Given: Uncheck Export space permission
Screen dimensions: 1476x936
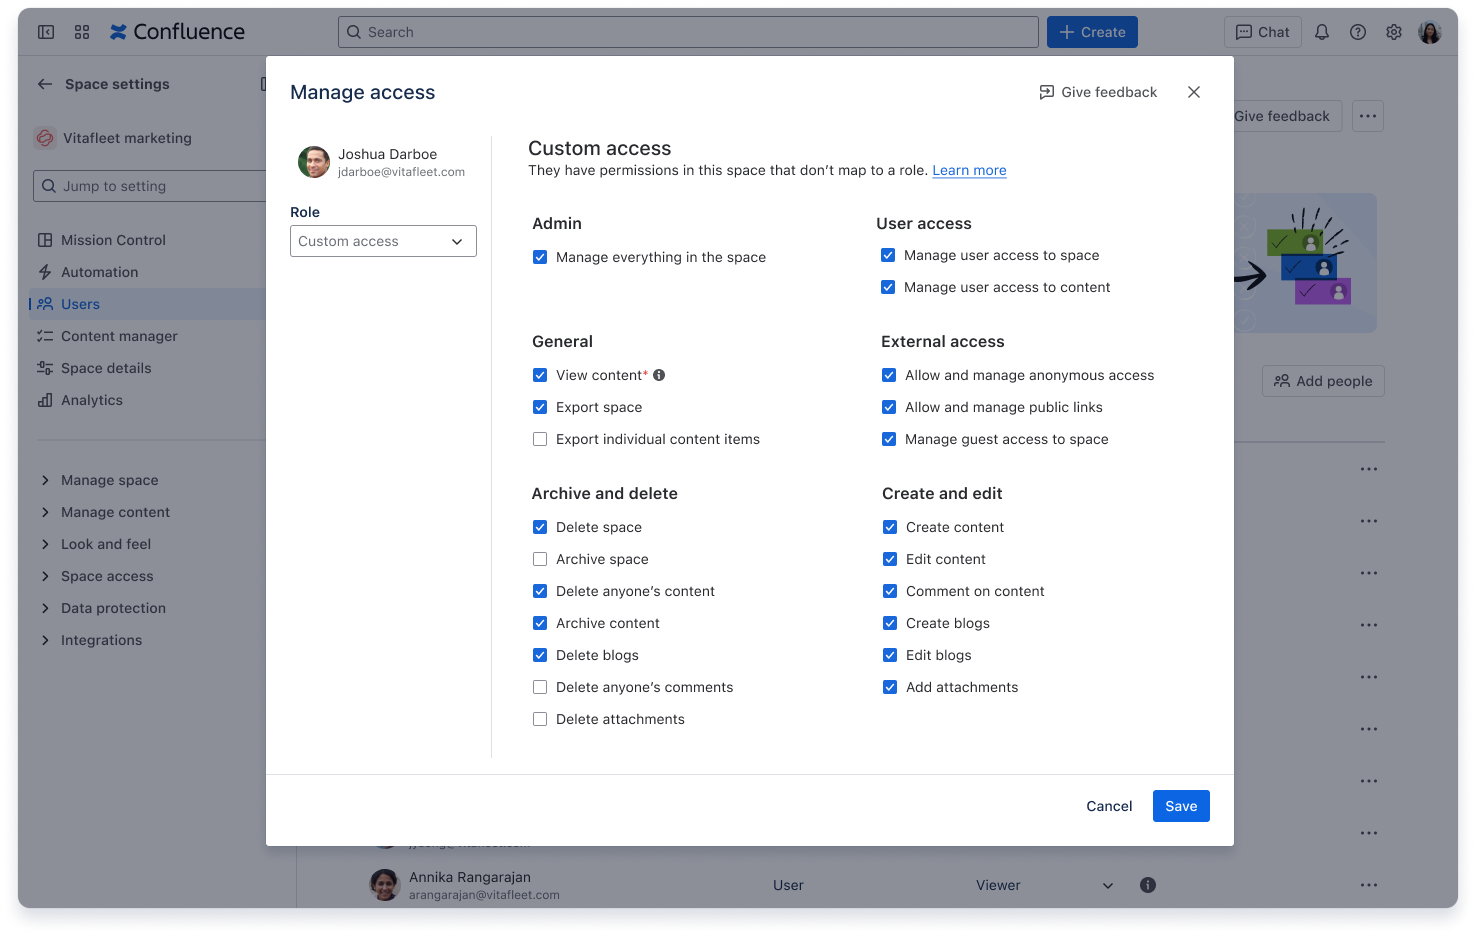Looking at the screenshot, I should point(540,407).
